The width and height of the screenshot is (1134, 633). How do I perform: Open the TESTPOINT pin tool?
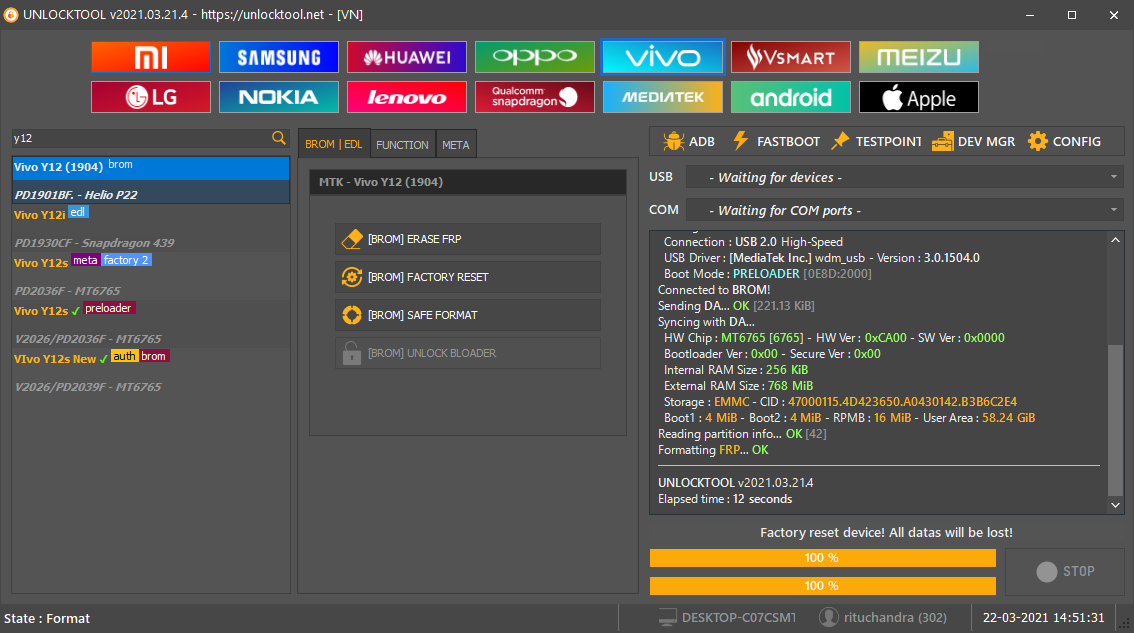[877, 141]
